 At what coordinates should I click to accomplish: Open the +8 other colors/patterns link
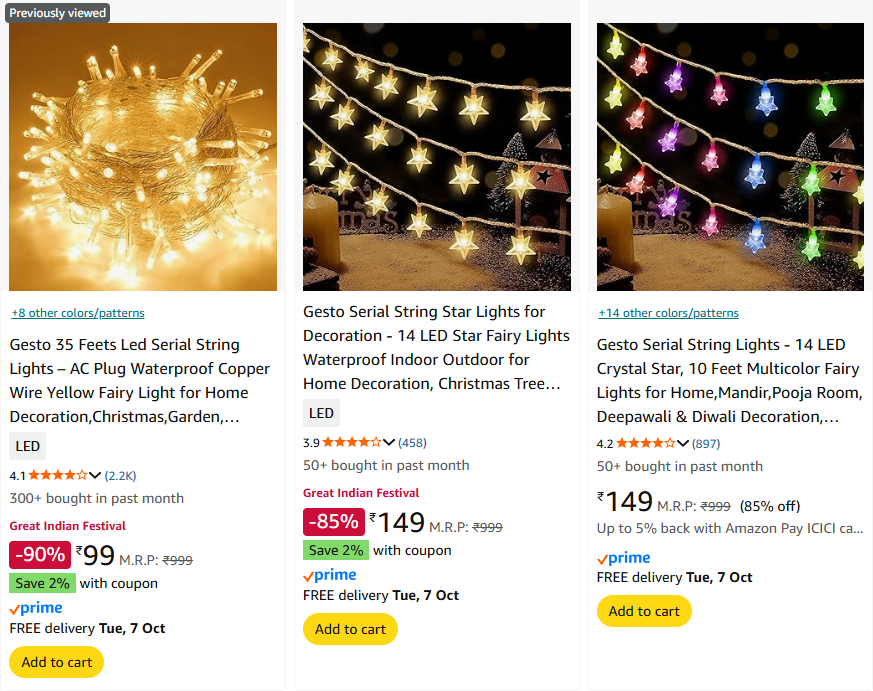pyautogui.click(x=78, y=313)
